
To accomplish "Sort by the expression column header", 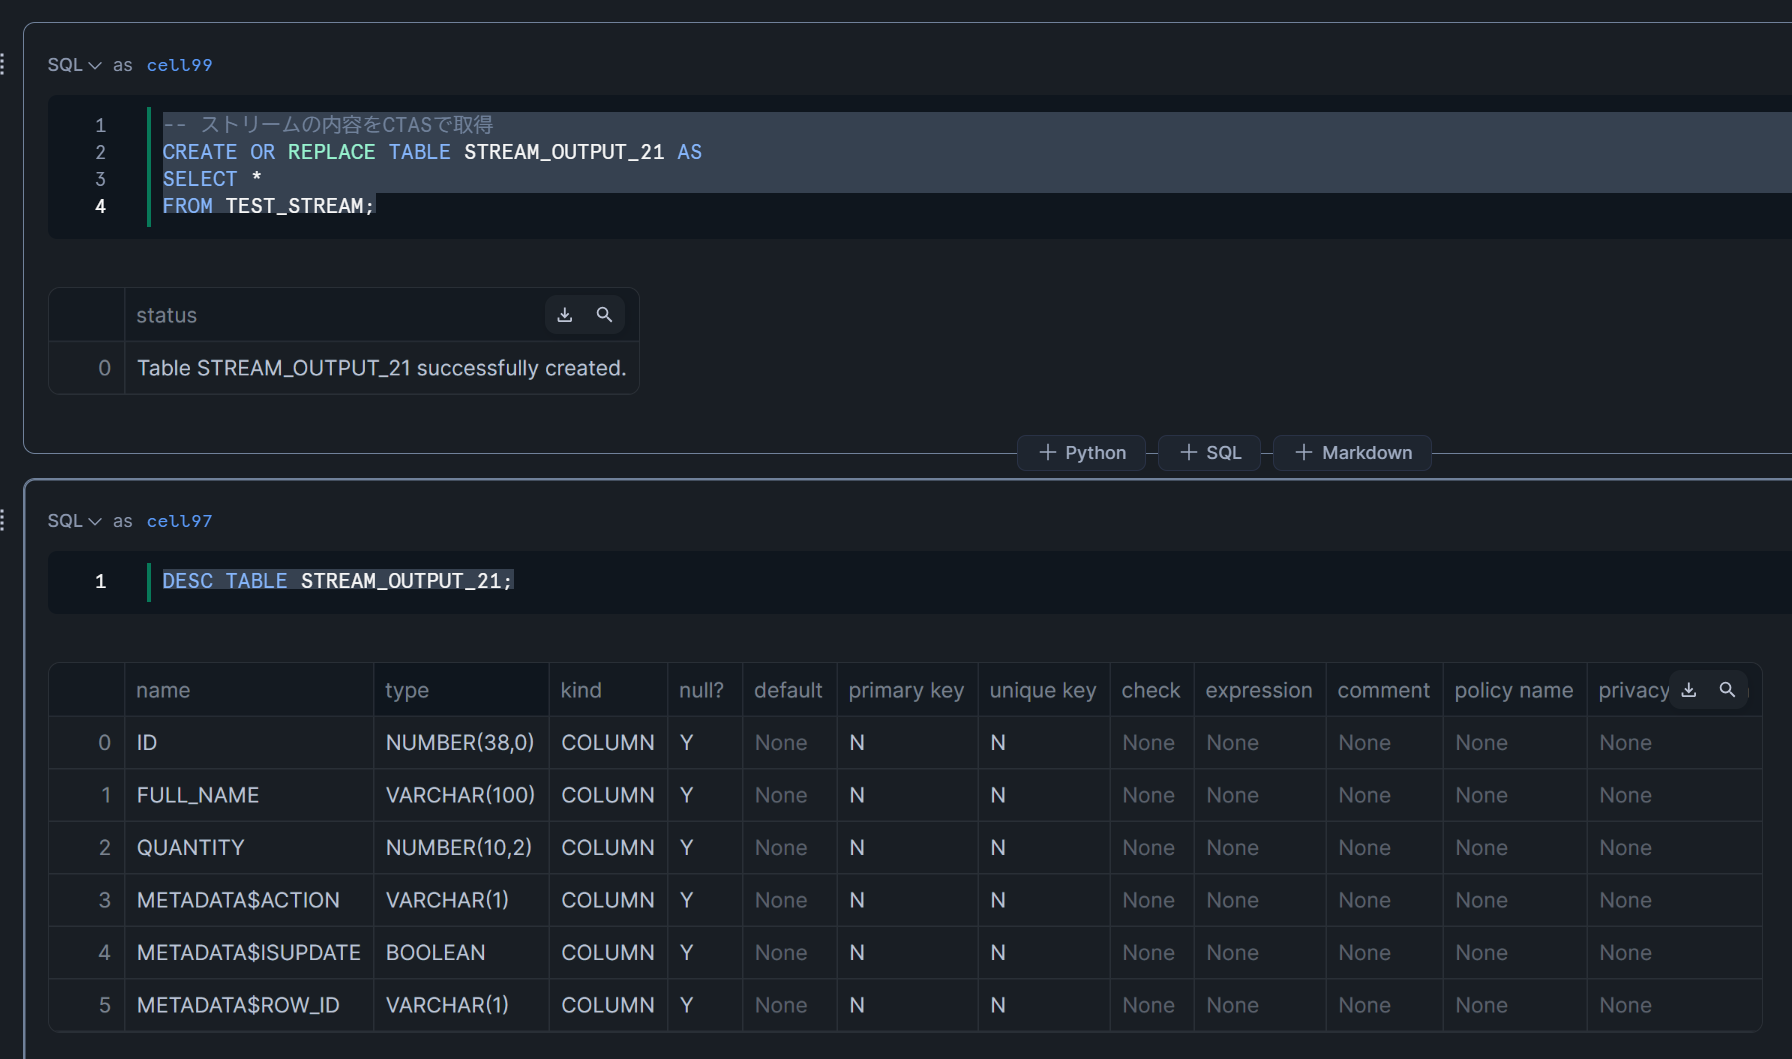I will pos(1259,690).
